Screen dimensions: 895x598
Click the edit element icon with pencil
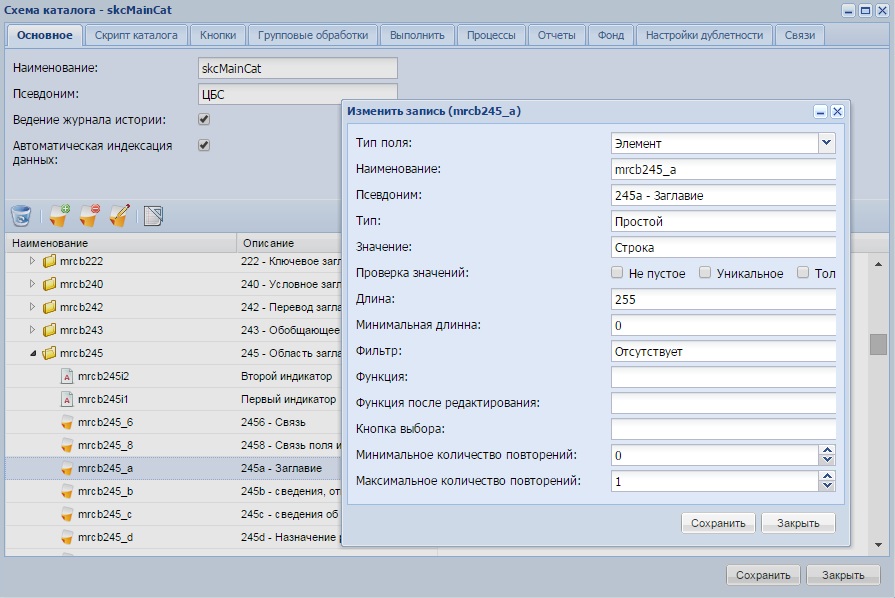click(x=119, y=216)
